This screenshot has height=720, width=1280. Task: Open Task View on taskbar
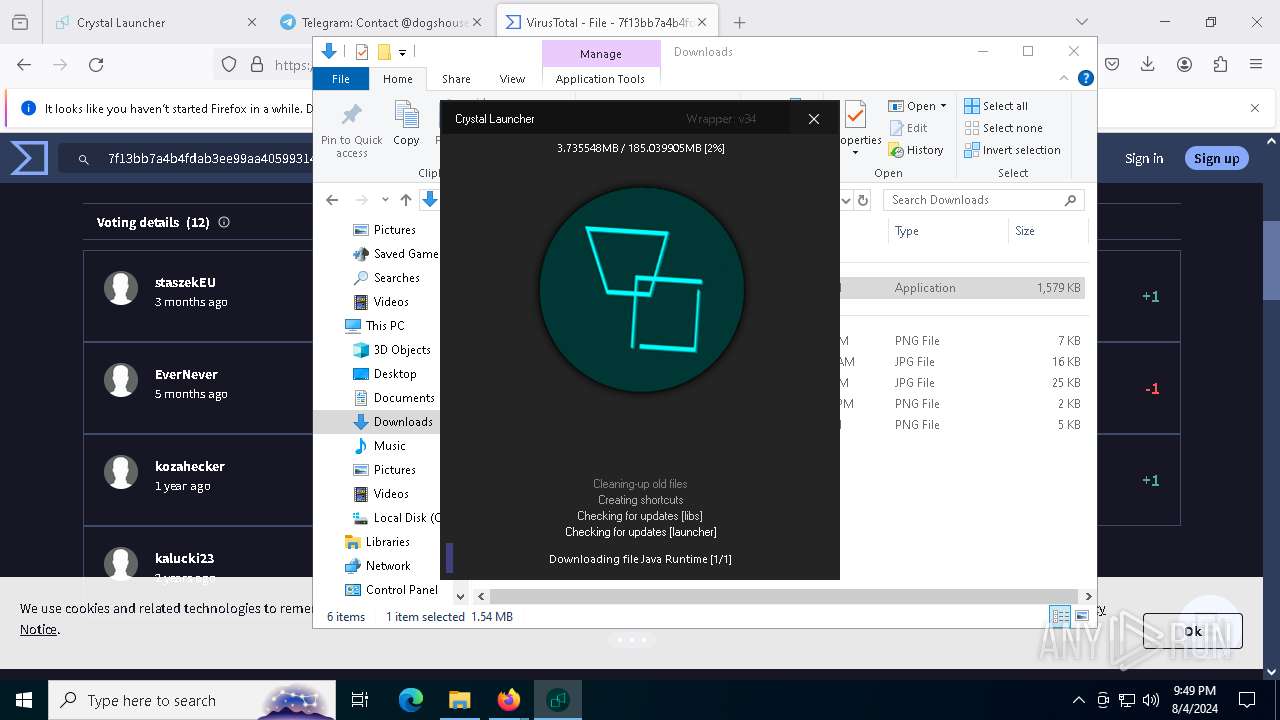pyautogui.click(x=360, y=700)
